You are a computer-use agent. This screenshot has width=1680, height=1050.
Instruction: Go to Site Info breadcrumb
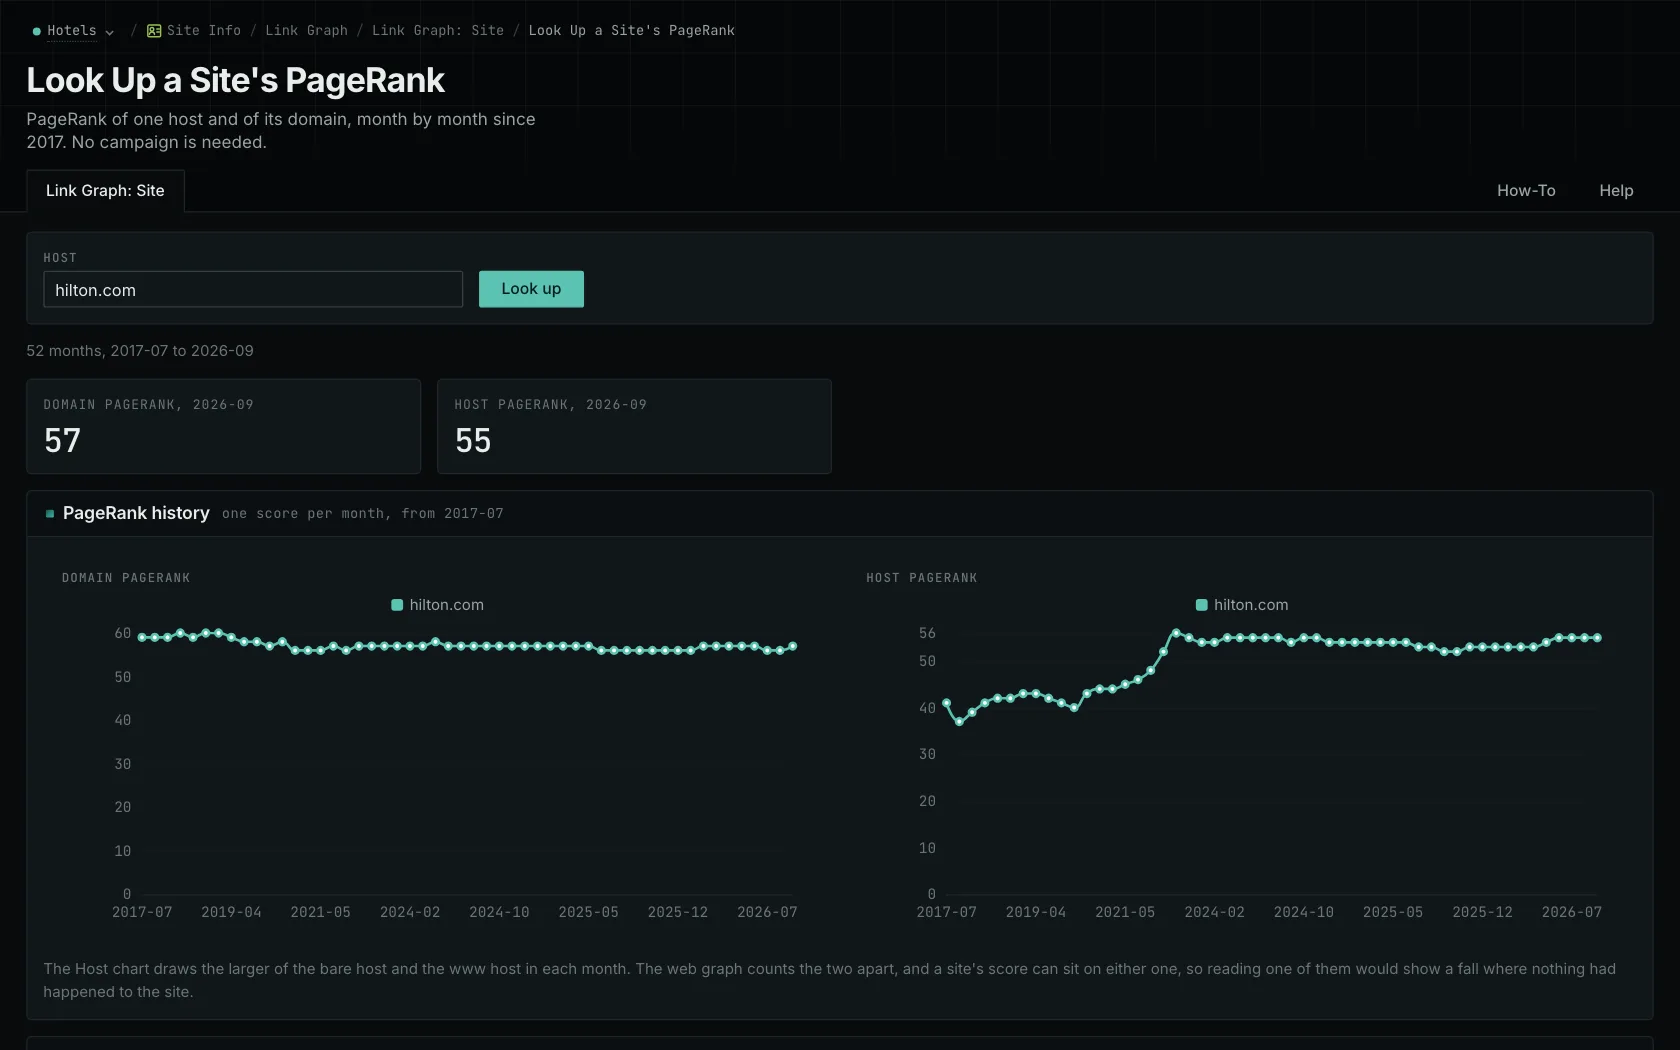pyautogui.click(x=203, y=31)
